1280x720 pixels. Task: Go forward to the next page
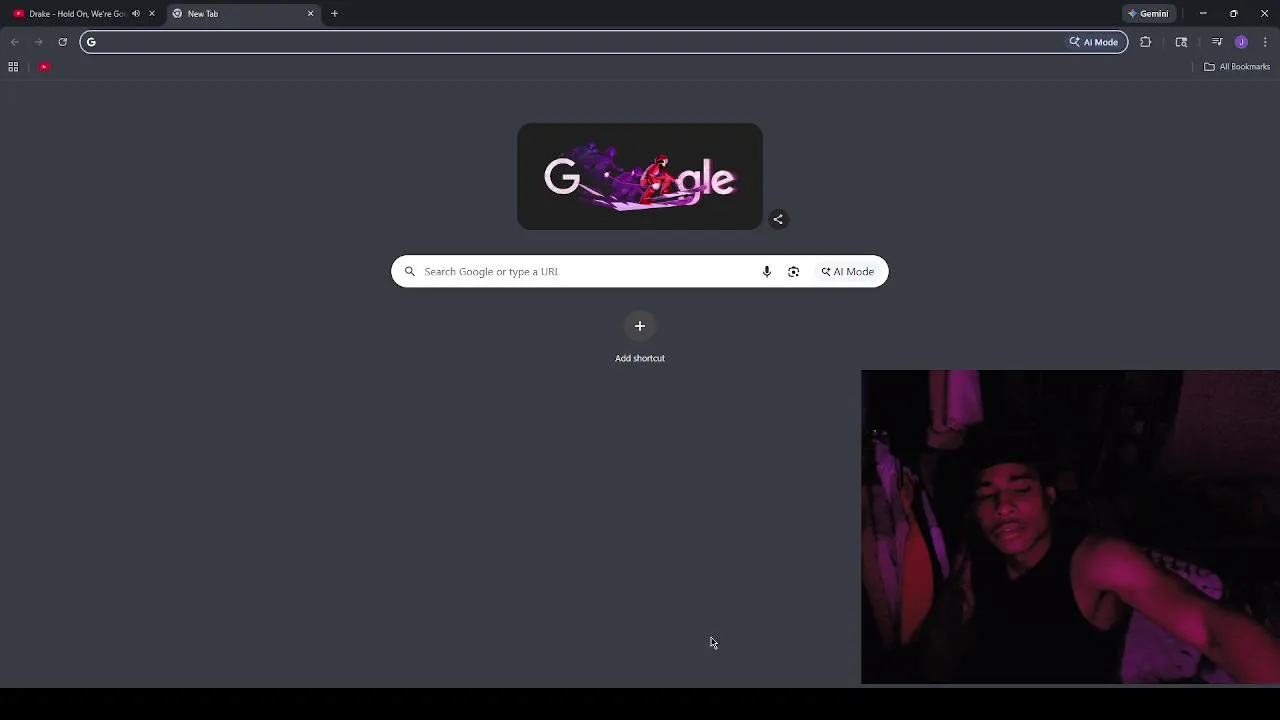[x=38, y=42]
